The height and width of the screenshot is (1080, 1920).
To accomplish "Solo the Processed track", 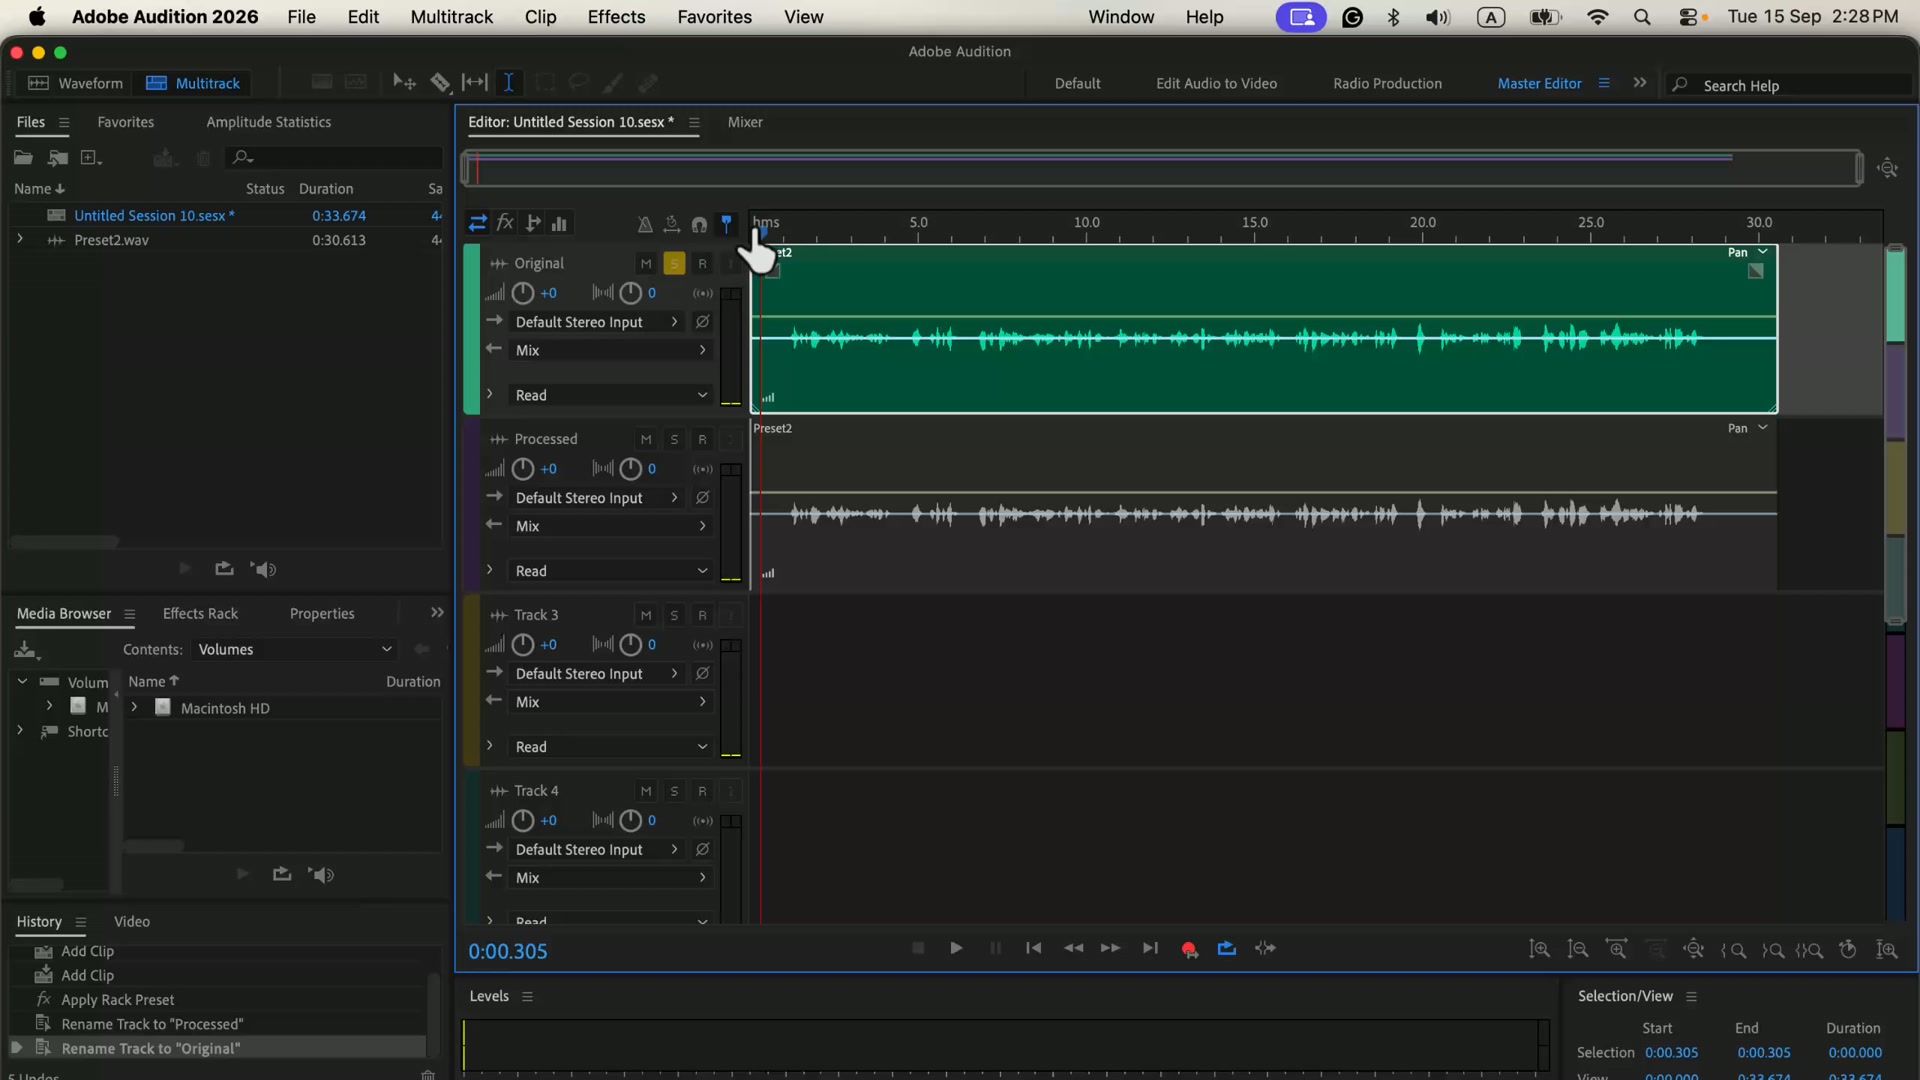I will click(x=674, y=440).
